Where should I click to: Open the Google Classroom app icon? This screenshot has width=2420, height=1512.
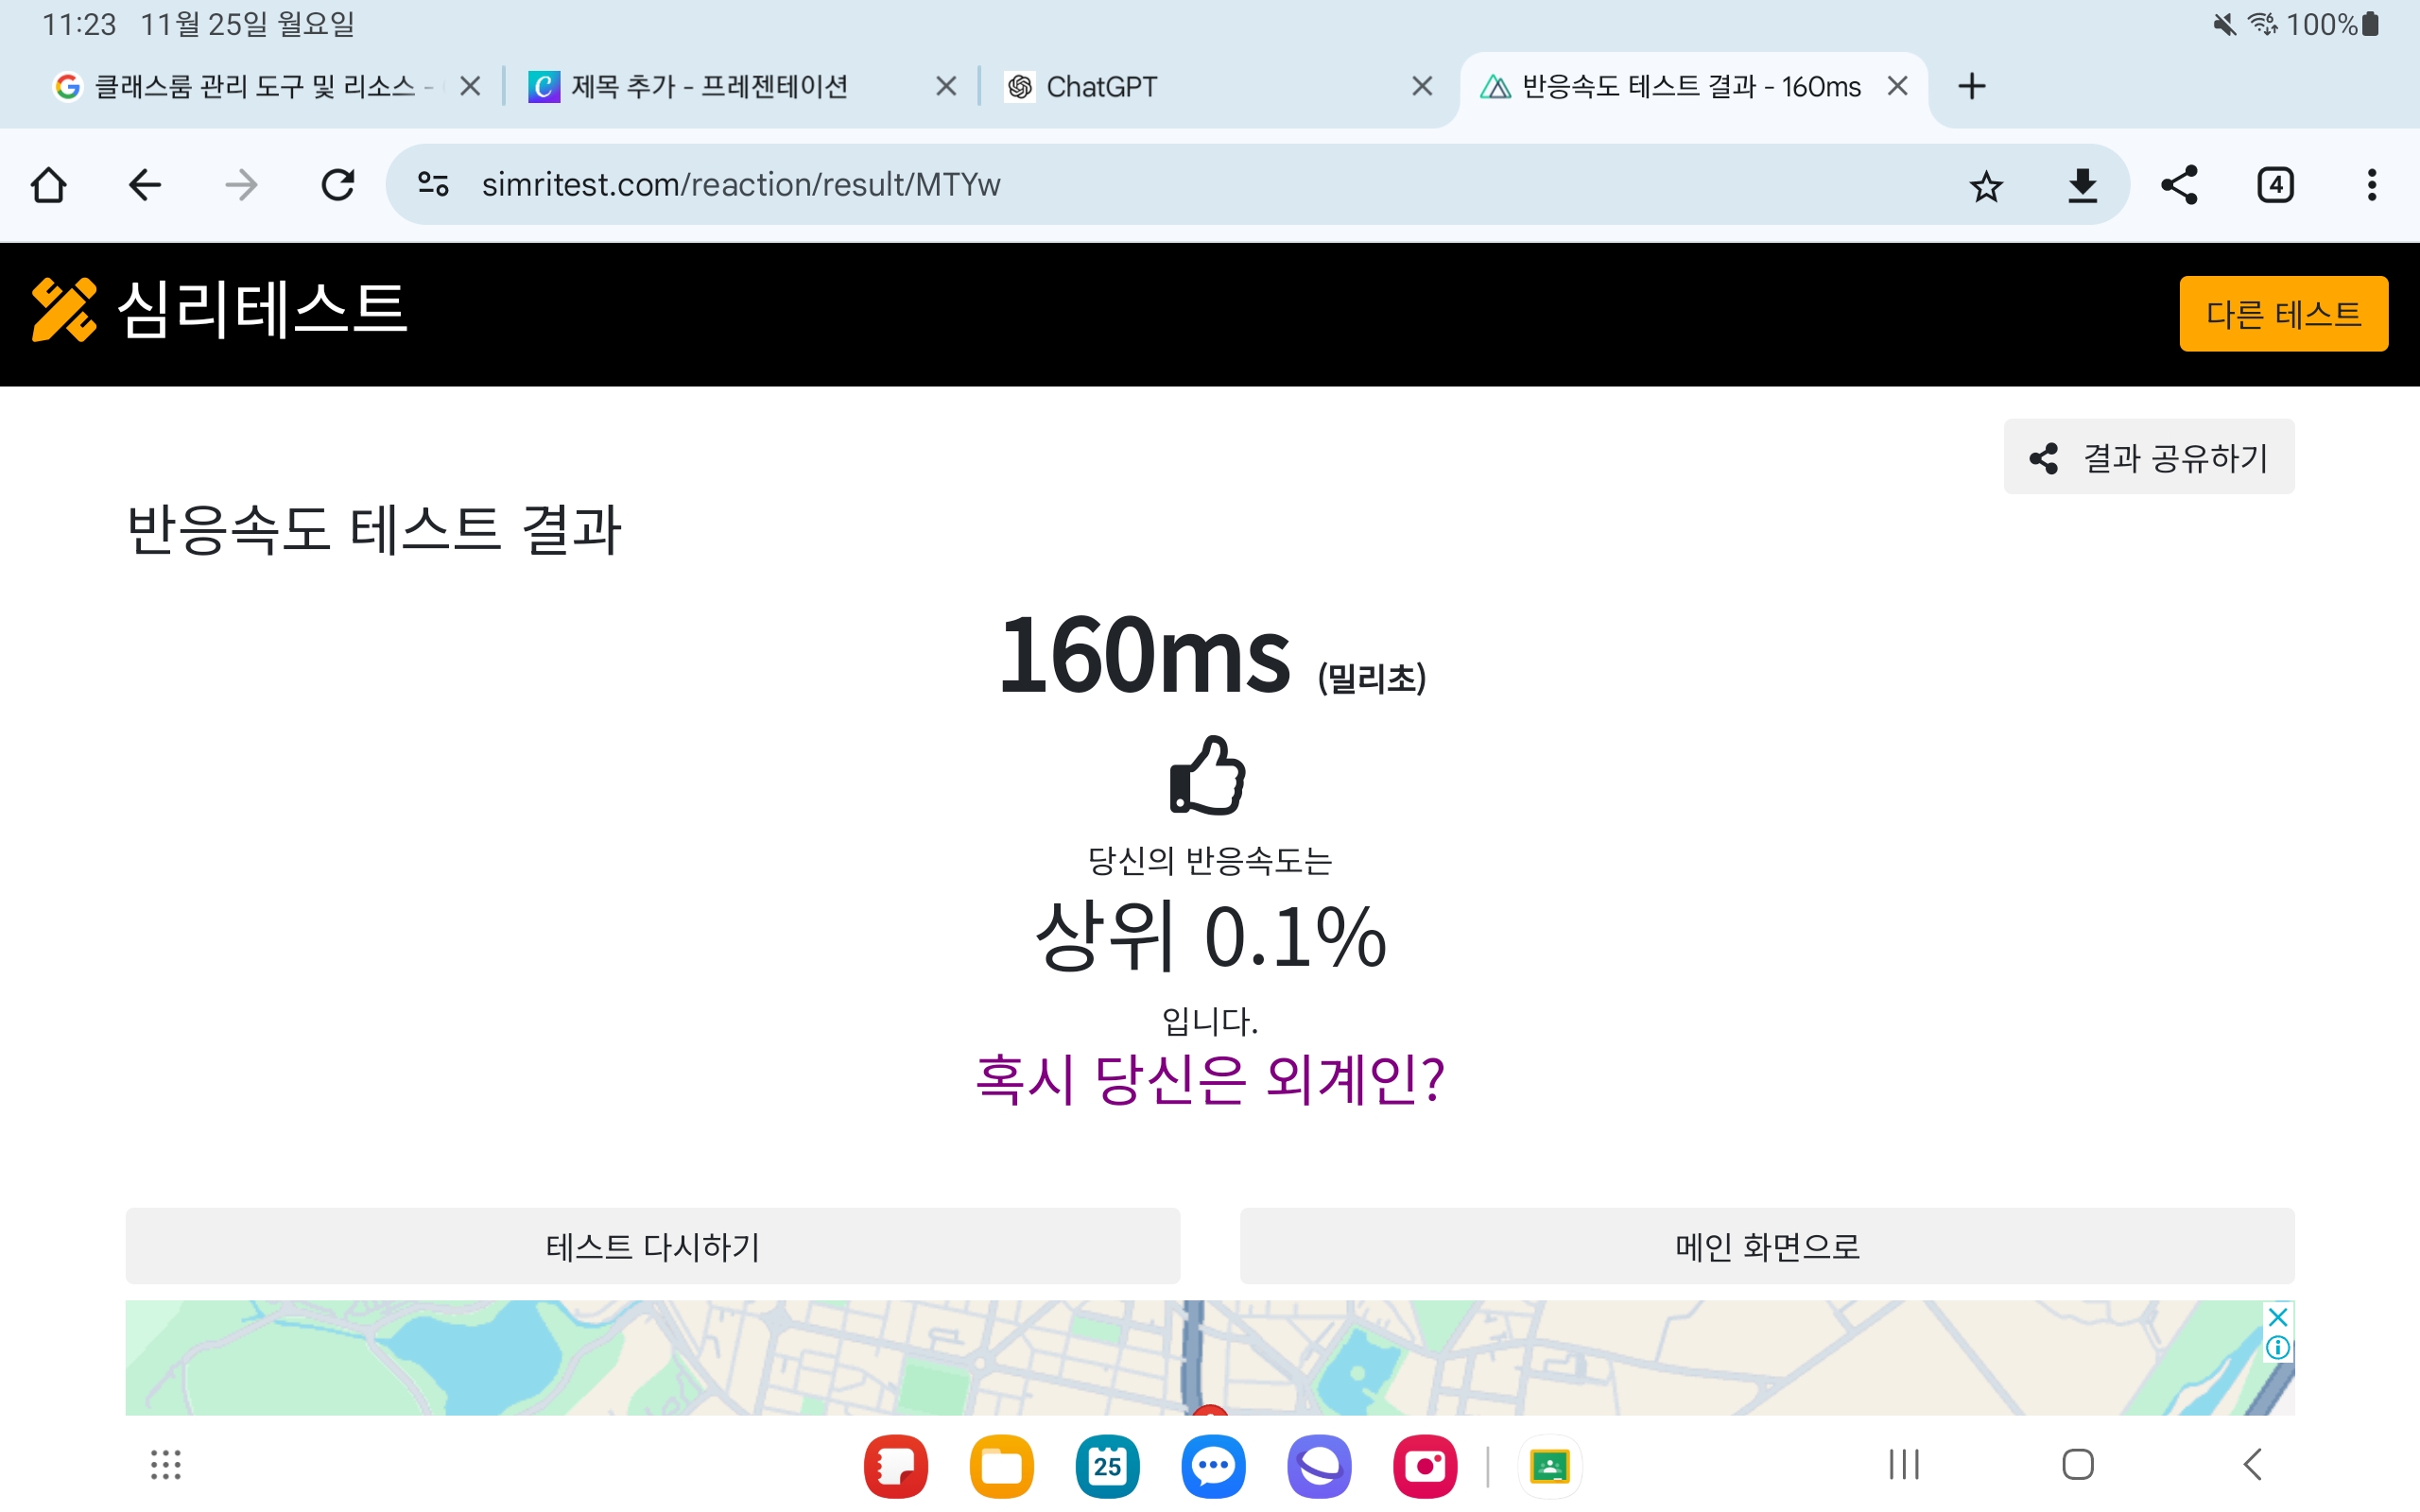pyautogui.click(x=1550, y=1467)
